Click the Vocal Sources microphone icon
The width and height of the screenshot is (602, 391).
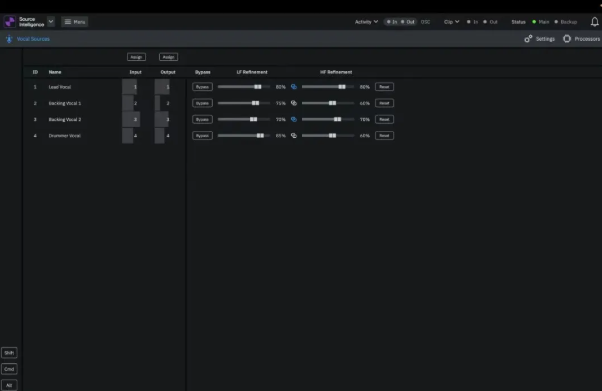9,39
